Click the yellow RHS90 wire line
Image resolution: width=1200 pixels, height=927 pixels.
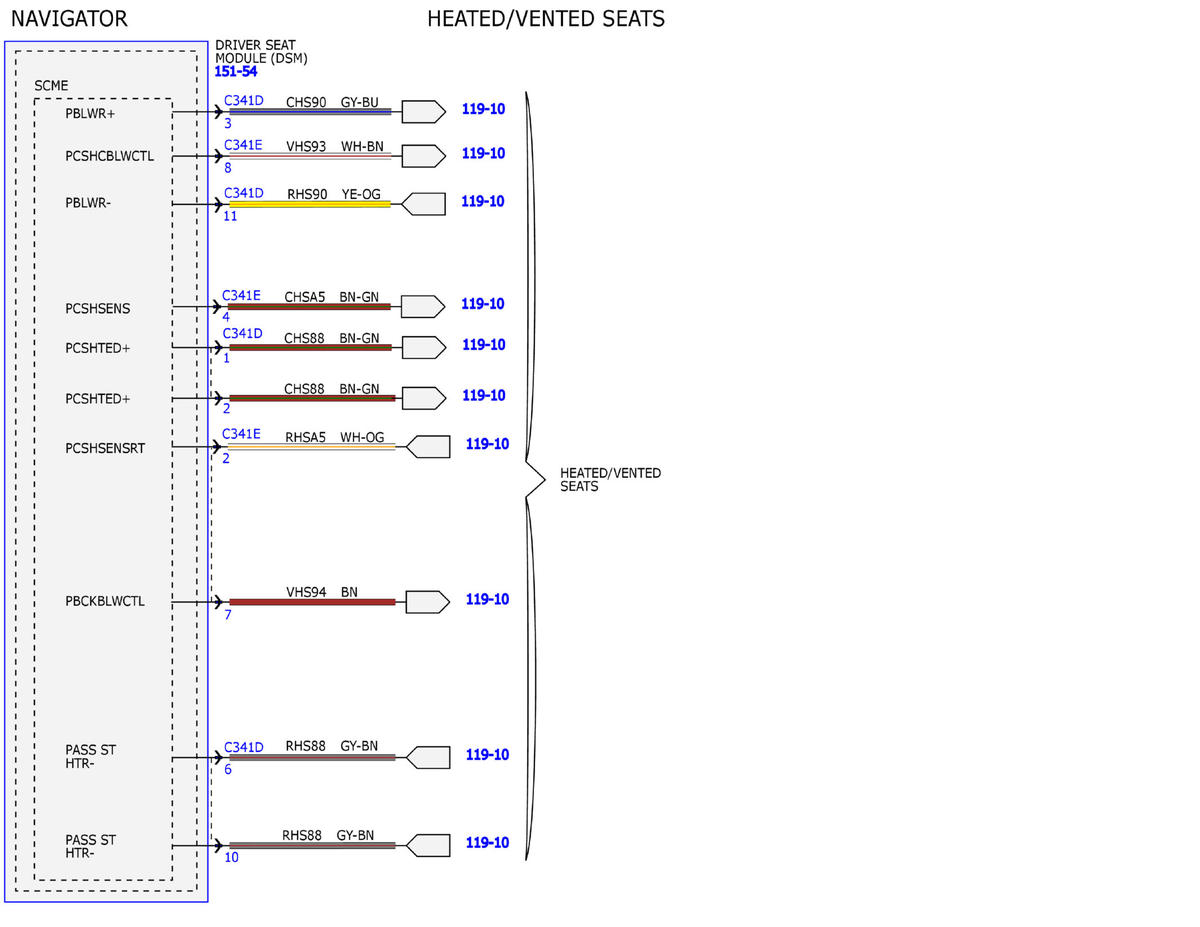310,204
